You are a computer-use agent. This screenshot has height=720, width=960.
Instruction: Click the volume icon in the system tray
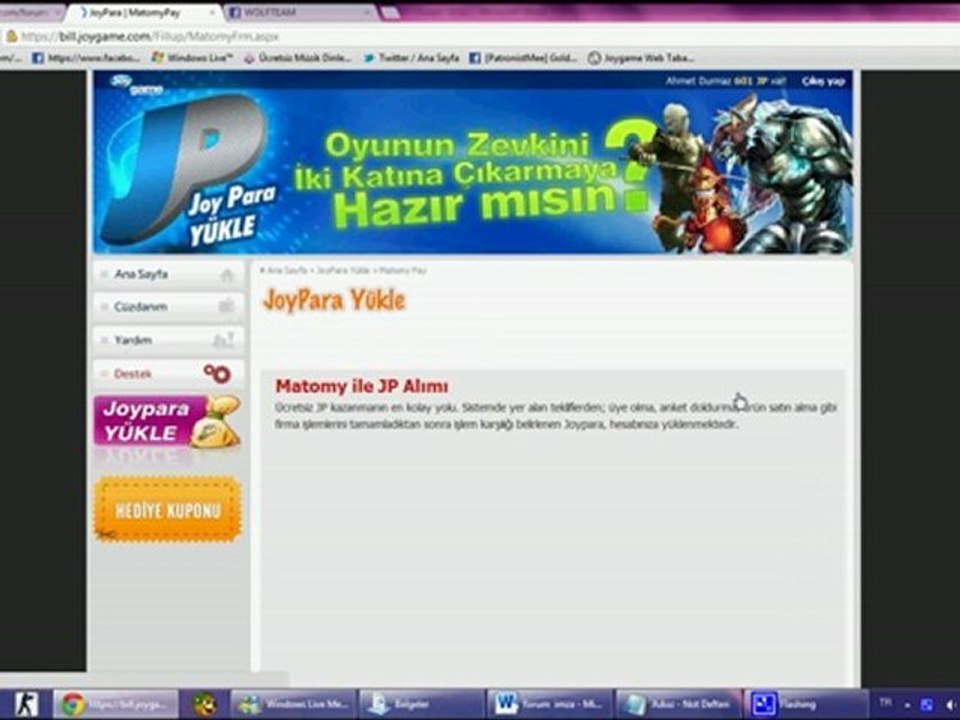tap(952, 705)
